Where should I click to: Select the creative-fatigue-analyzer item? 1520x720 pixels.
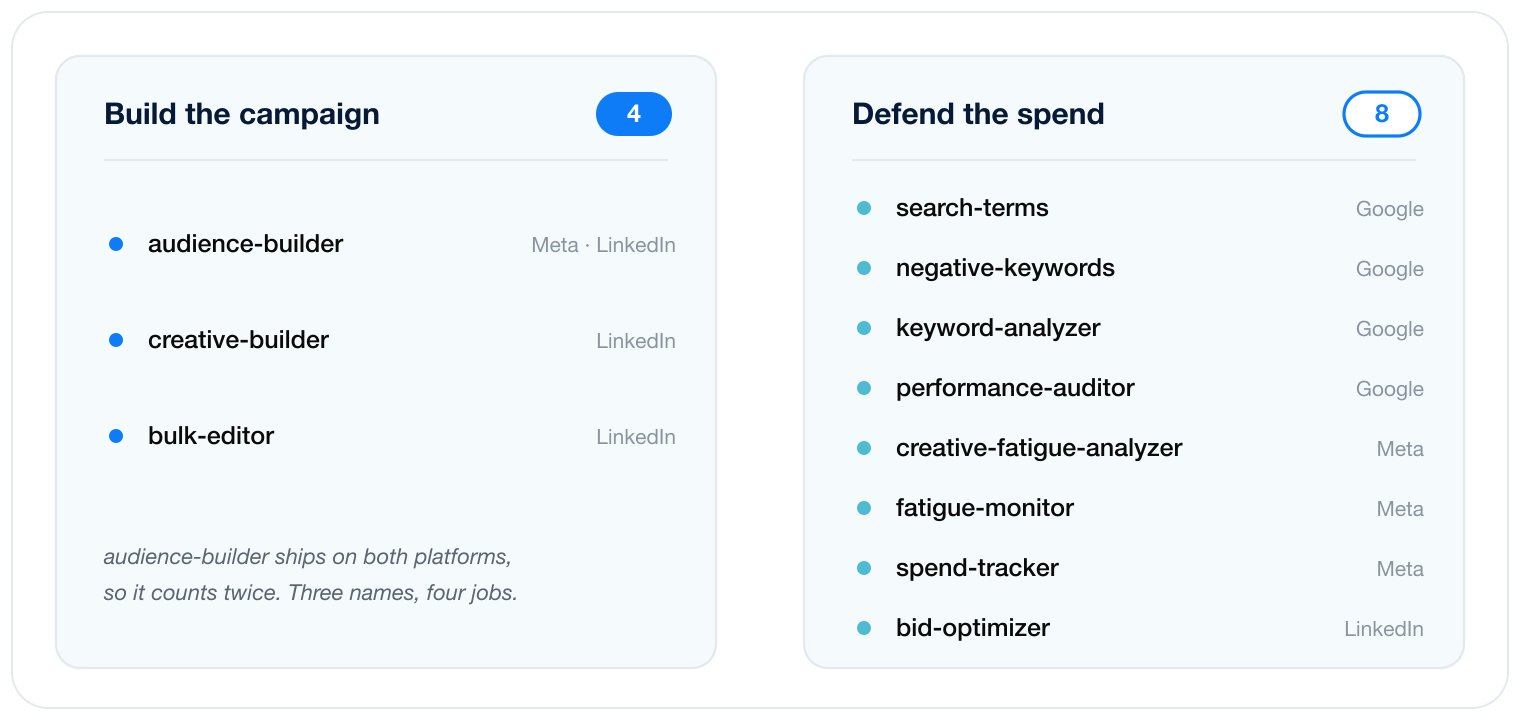click(1140, 448)
